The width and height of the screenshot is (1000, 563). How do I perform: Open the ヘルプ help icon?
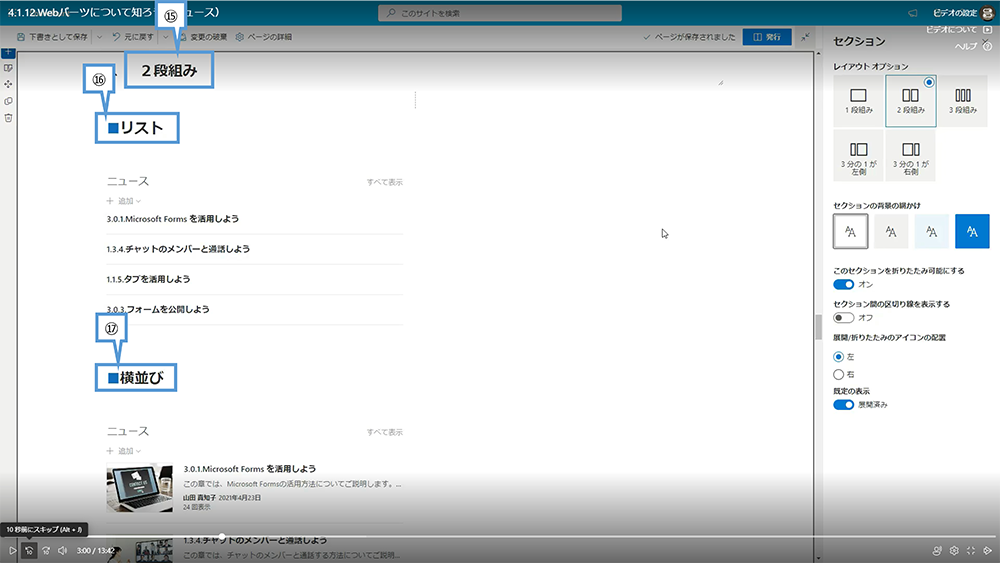[987, 46]
